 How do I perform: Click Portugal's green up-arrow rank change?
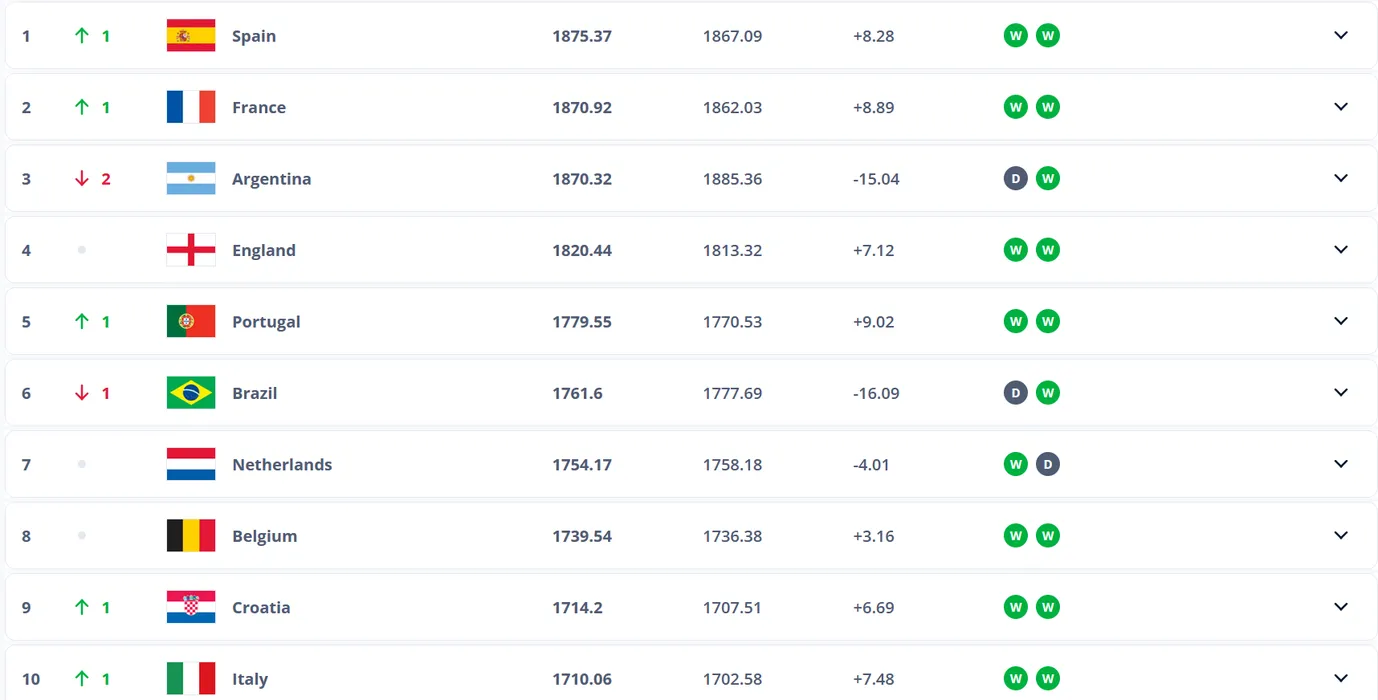pyautogui.click(x=82, y=322)
